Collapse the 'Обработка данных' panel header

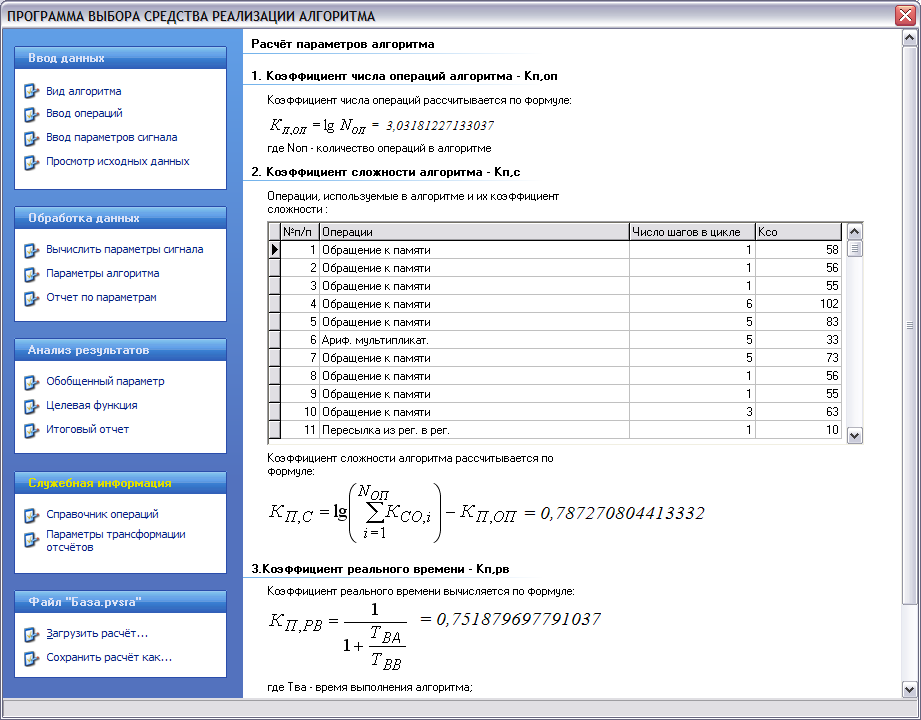click(x=120, y=218)
